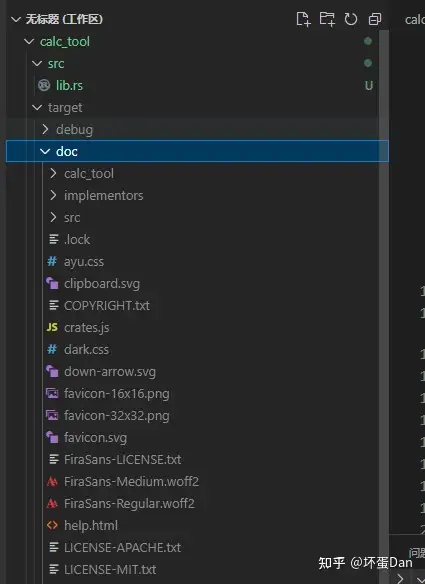Click the New Folder icon
Screen dimensions: 425x584
pos(327,19)
